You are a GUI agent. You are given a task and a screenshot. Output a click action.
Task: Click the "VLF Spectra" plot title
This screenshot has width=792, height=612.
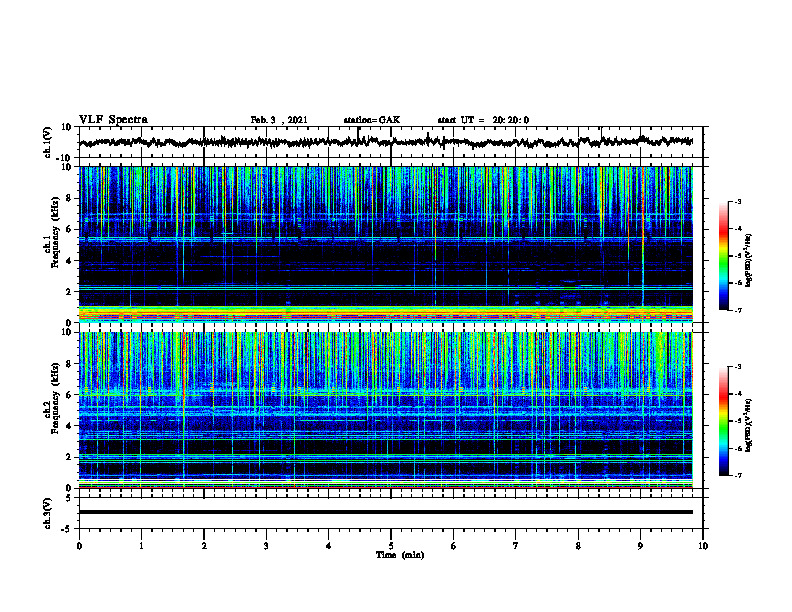[113, 120]
